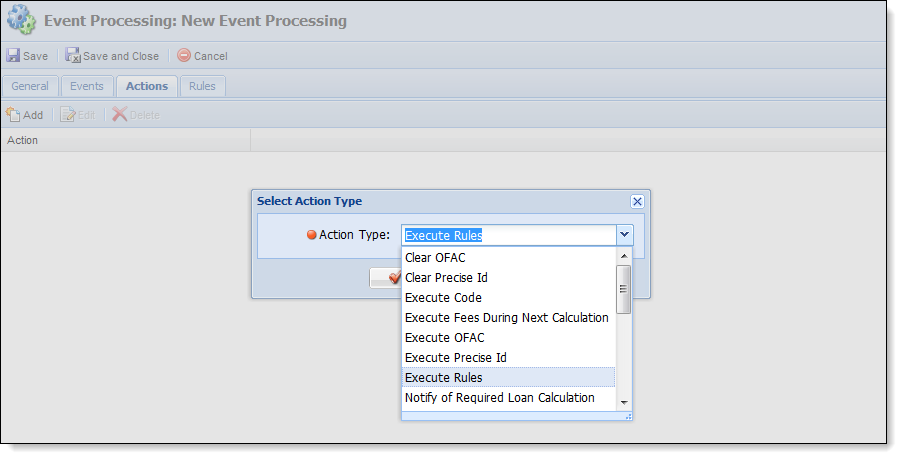This screenshot has width=902, height=459.
Task: Collapse the Action Type dropdown arrow
Action: tap(624, 235)
